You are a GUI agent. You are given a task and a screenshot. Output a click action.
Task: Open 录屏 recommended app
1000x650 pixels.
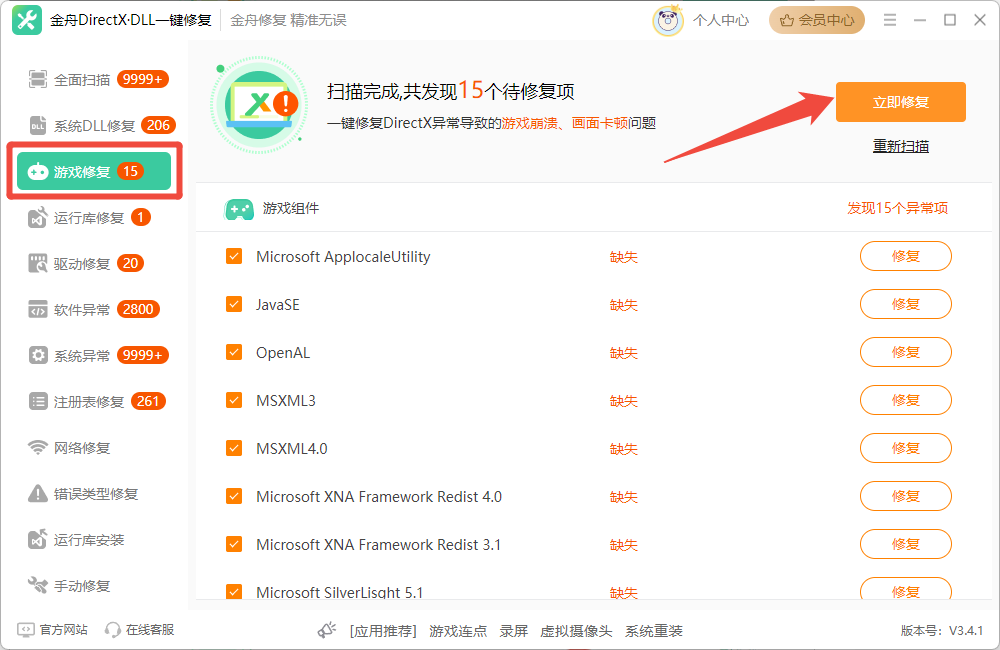tap(513, 631)
